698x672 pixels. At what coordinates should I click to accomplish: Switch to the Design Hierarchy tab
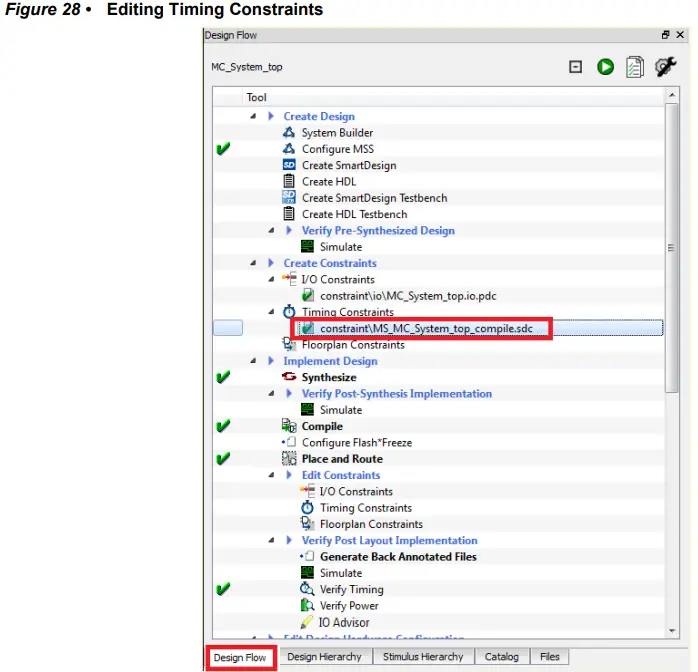(324, 656)
